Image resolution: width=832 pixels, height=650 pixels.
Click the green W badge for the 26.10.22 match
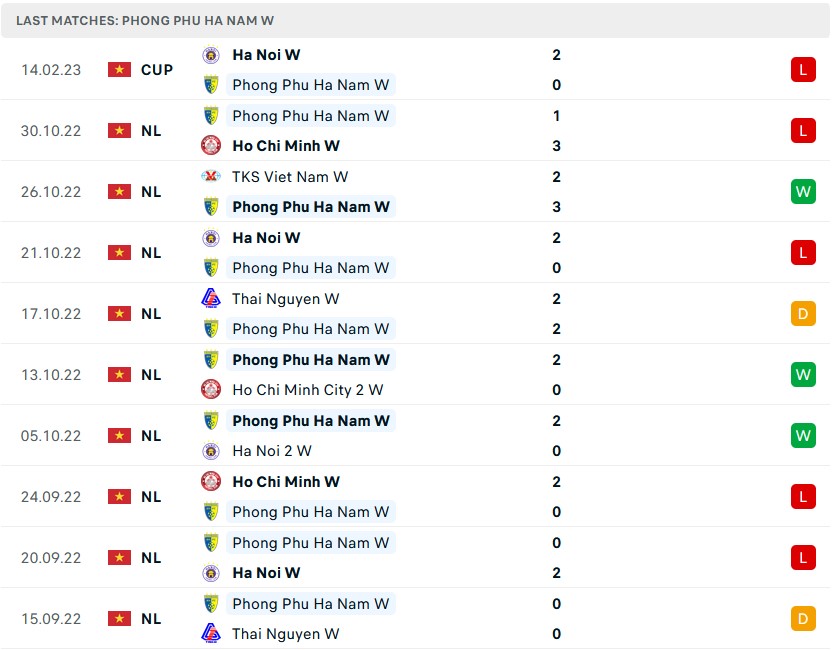803,192
